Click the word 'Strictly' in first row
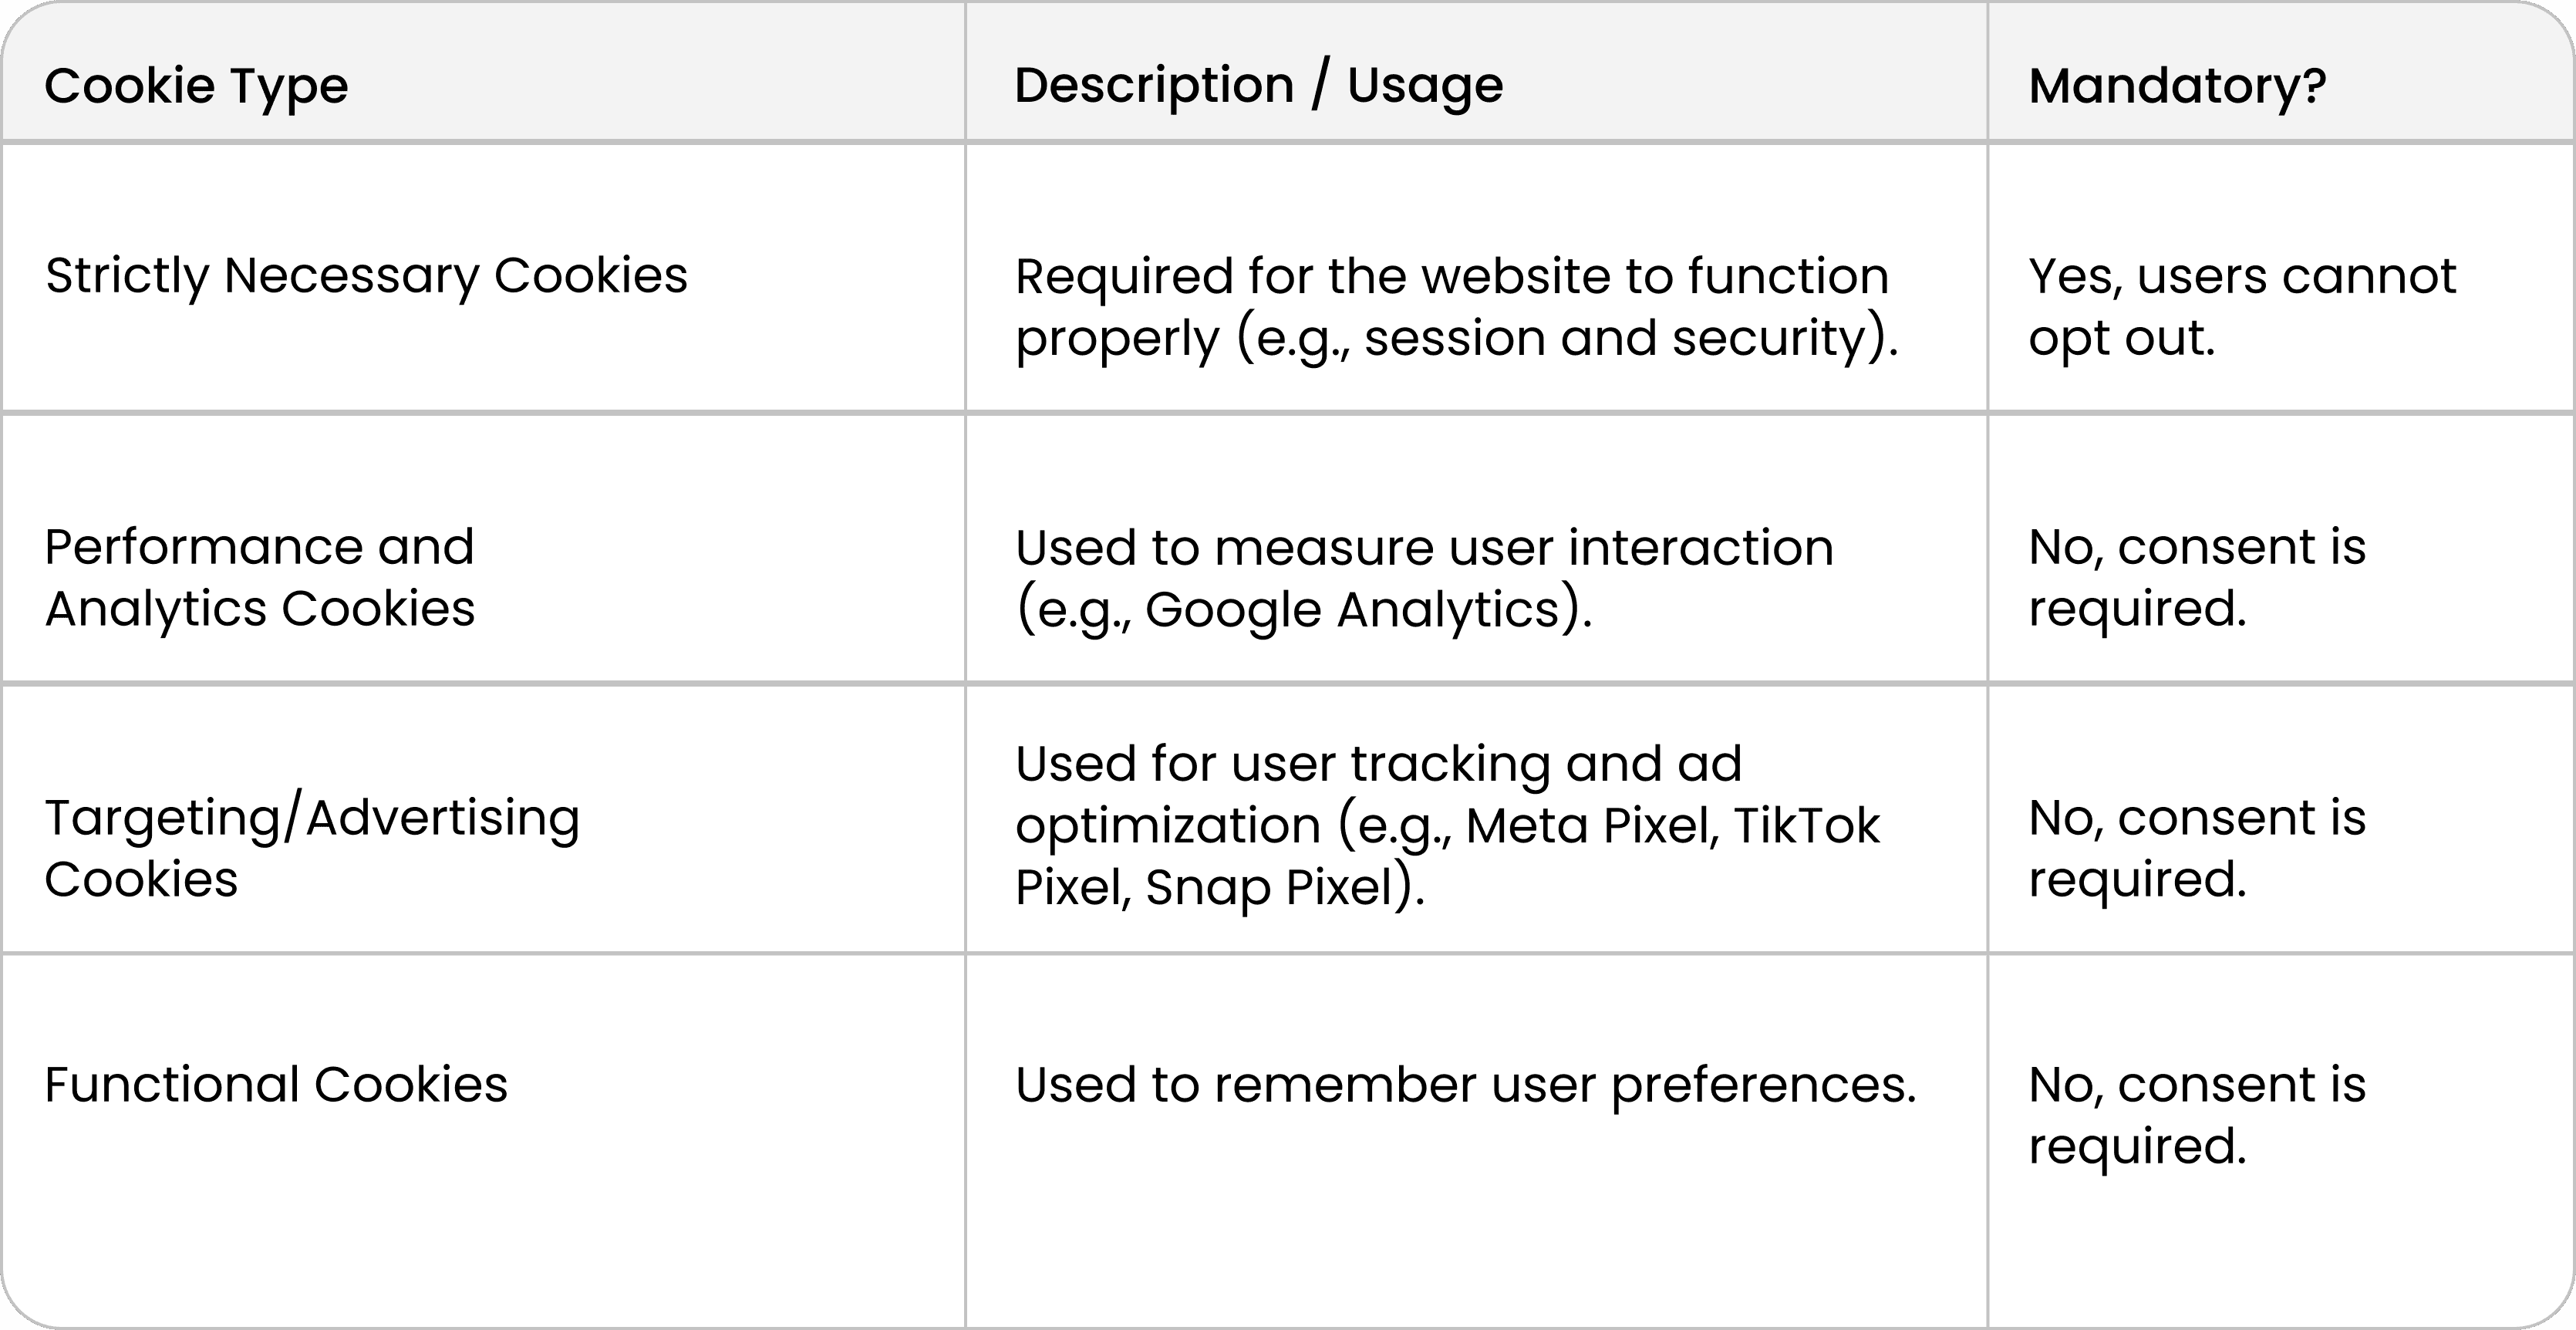2576x1330 pixels. tap(127, 276)
